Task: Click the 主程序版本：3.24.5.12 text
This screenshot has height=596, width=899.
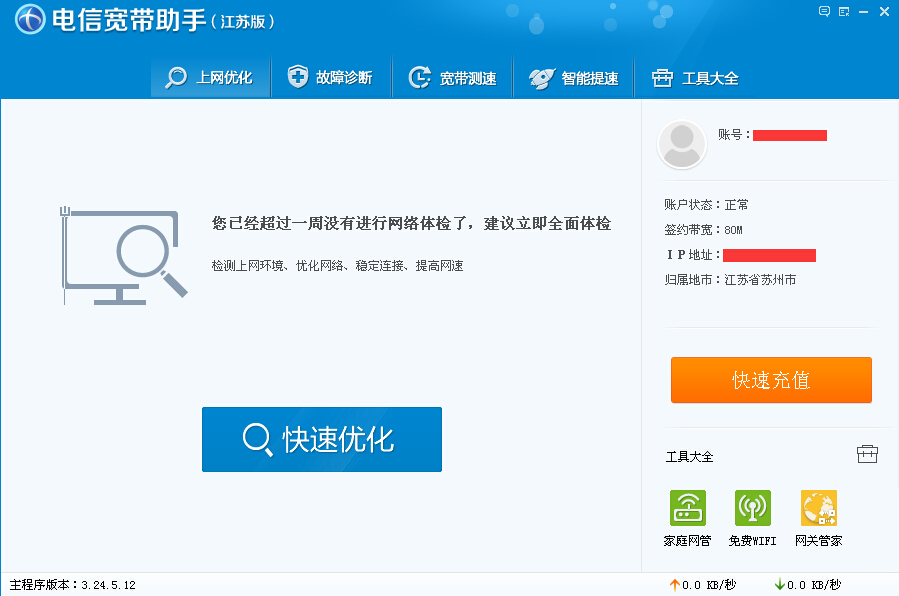Action: click(73, 585)
